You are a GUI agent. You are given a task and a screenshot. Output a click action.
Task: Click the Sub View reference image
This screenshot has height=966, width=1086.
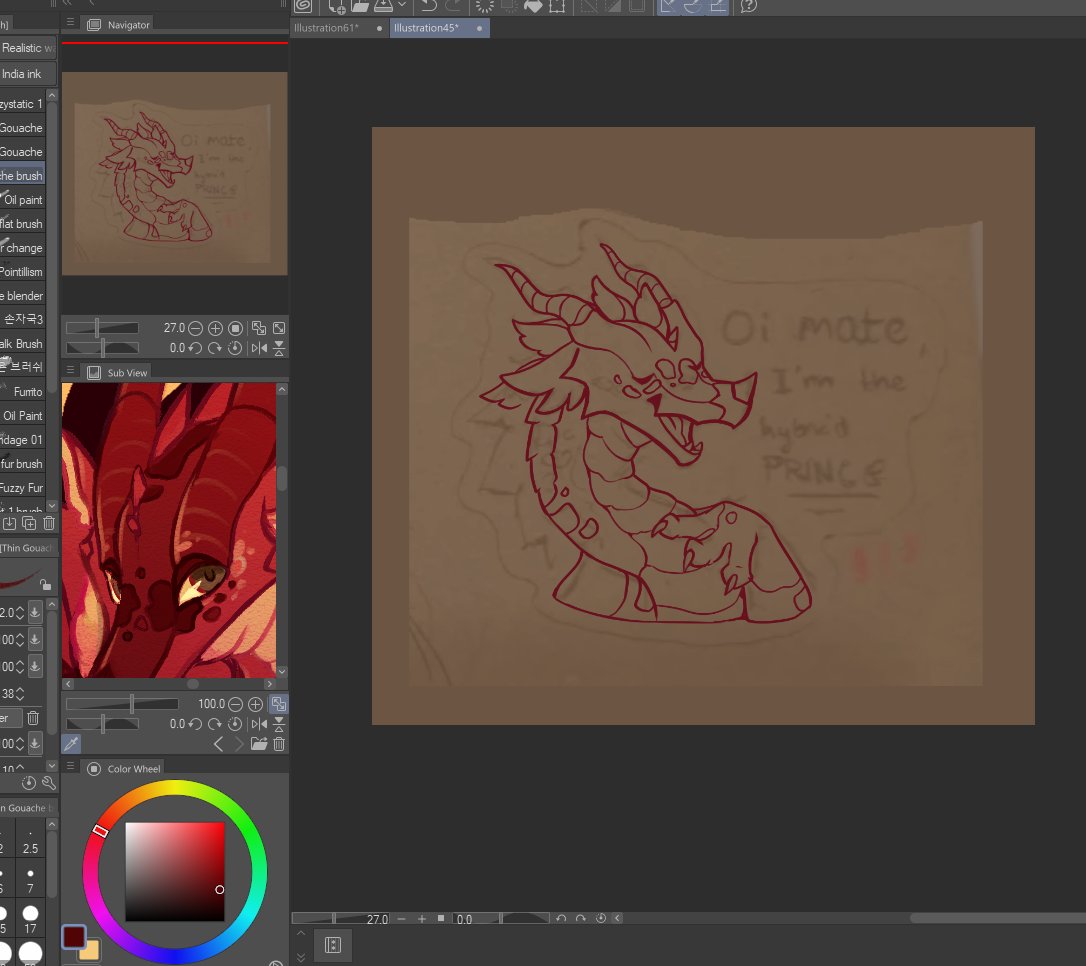(x=169, y=530)
